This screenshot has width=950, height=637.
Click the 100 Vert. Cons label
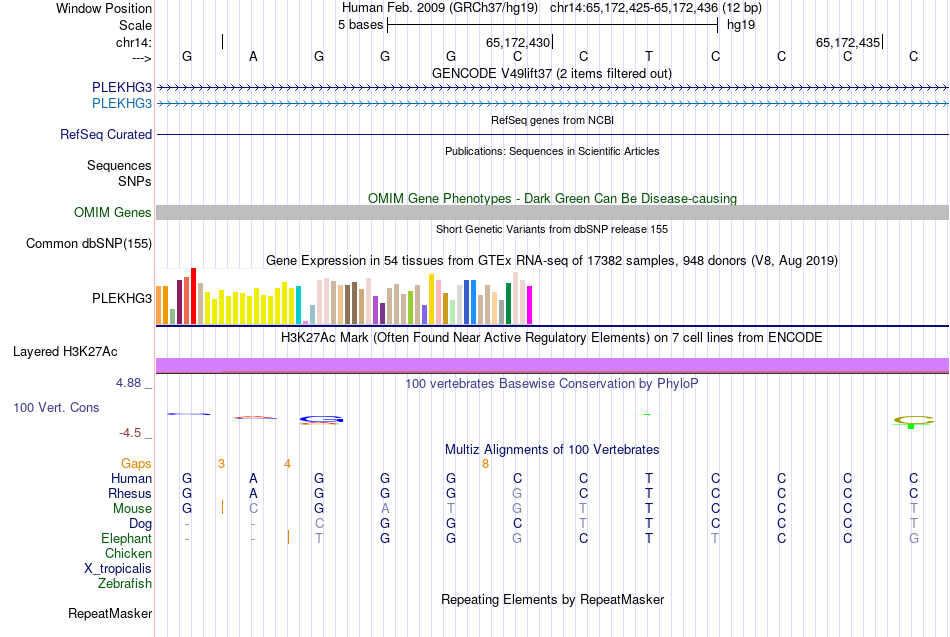[56, 407]
